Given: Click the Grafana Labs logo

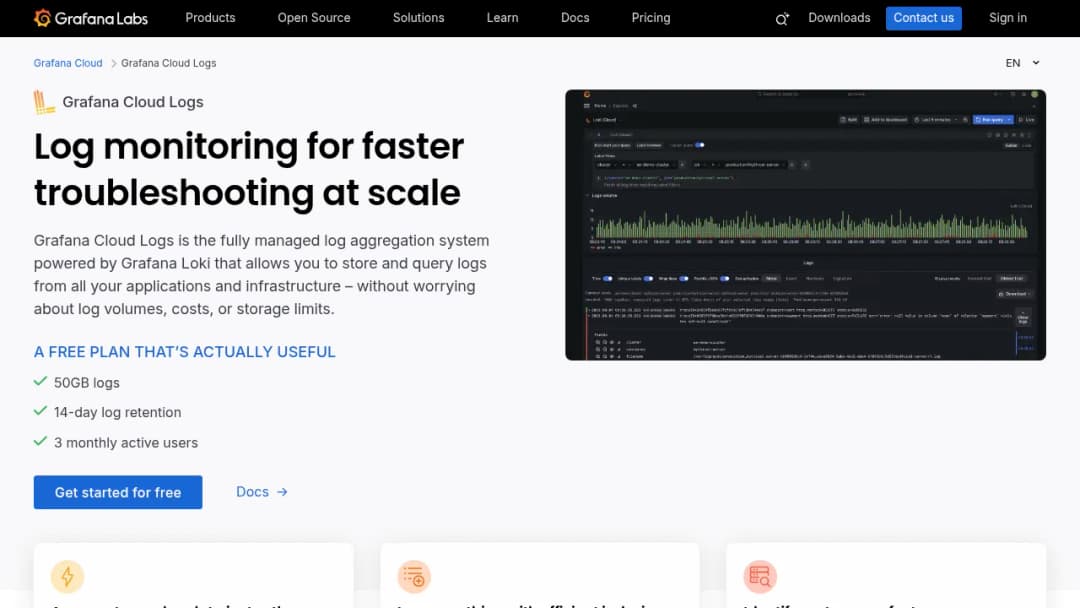Looking at the screenshot, I should pos(91,18).
